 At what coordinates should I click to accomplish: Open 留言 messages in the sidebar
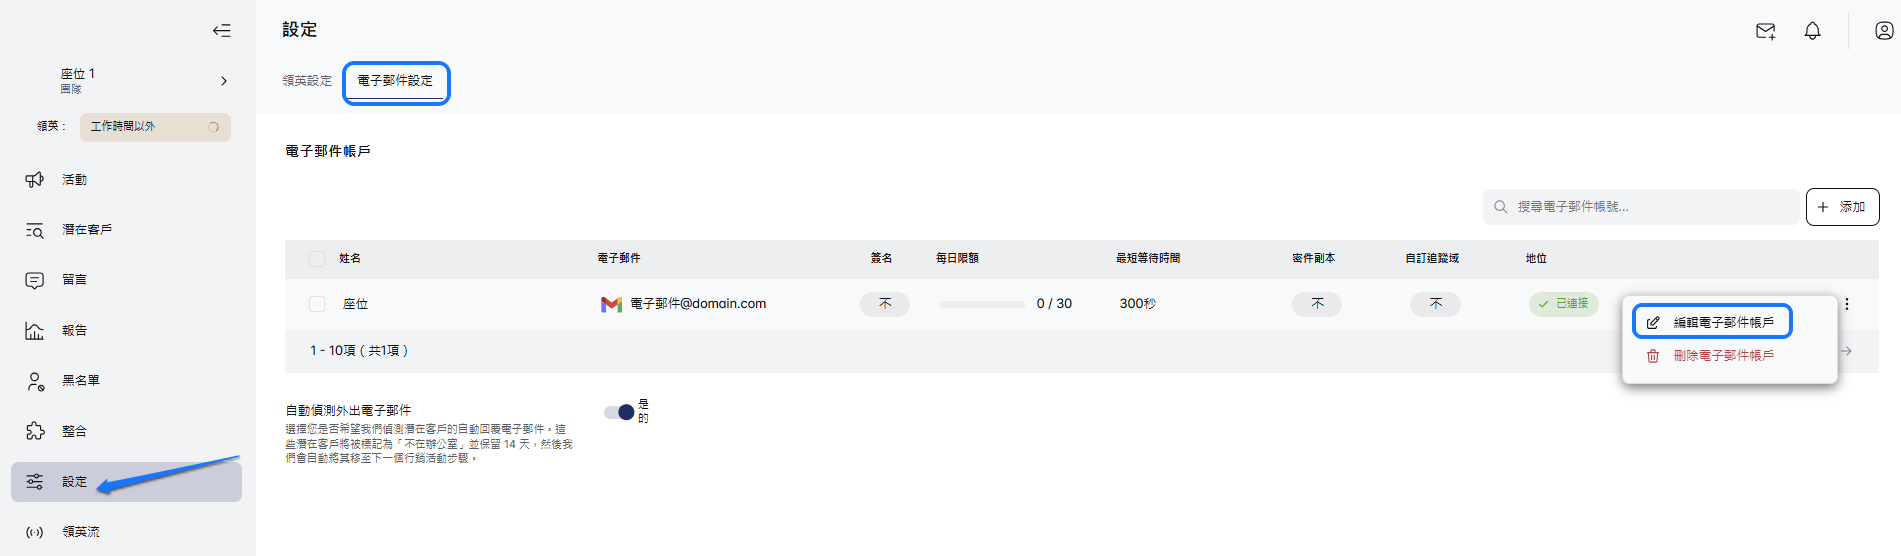click(x=74, y=280)
